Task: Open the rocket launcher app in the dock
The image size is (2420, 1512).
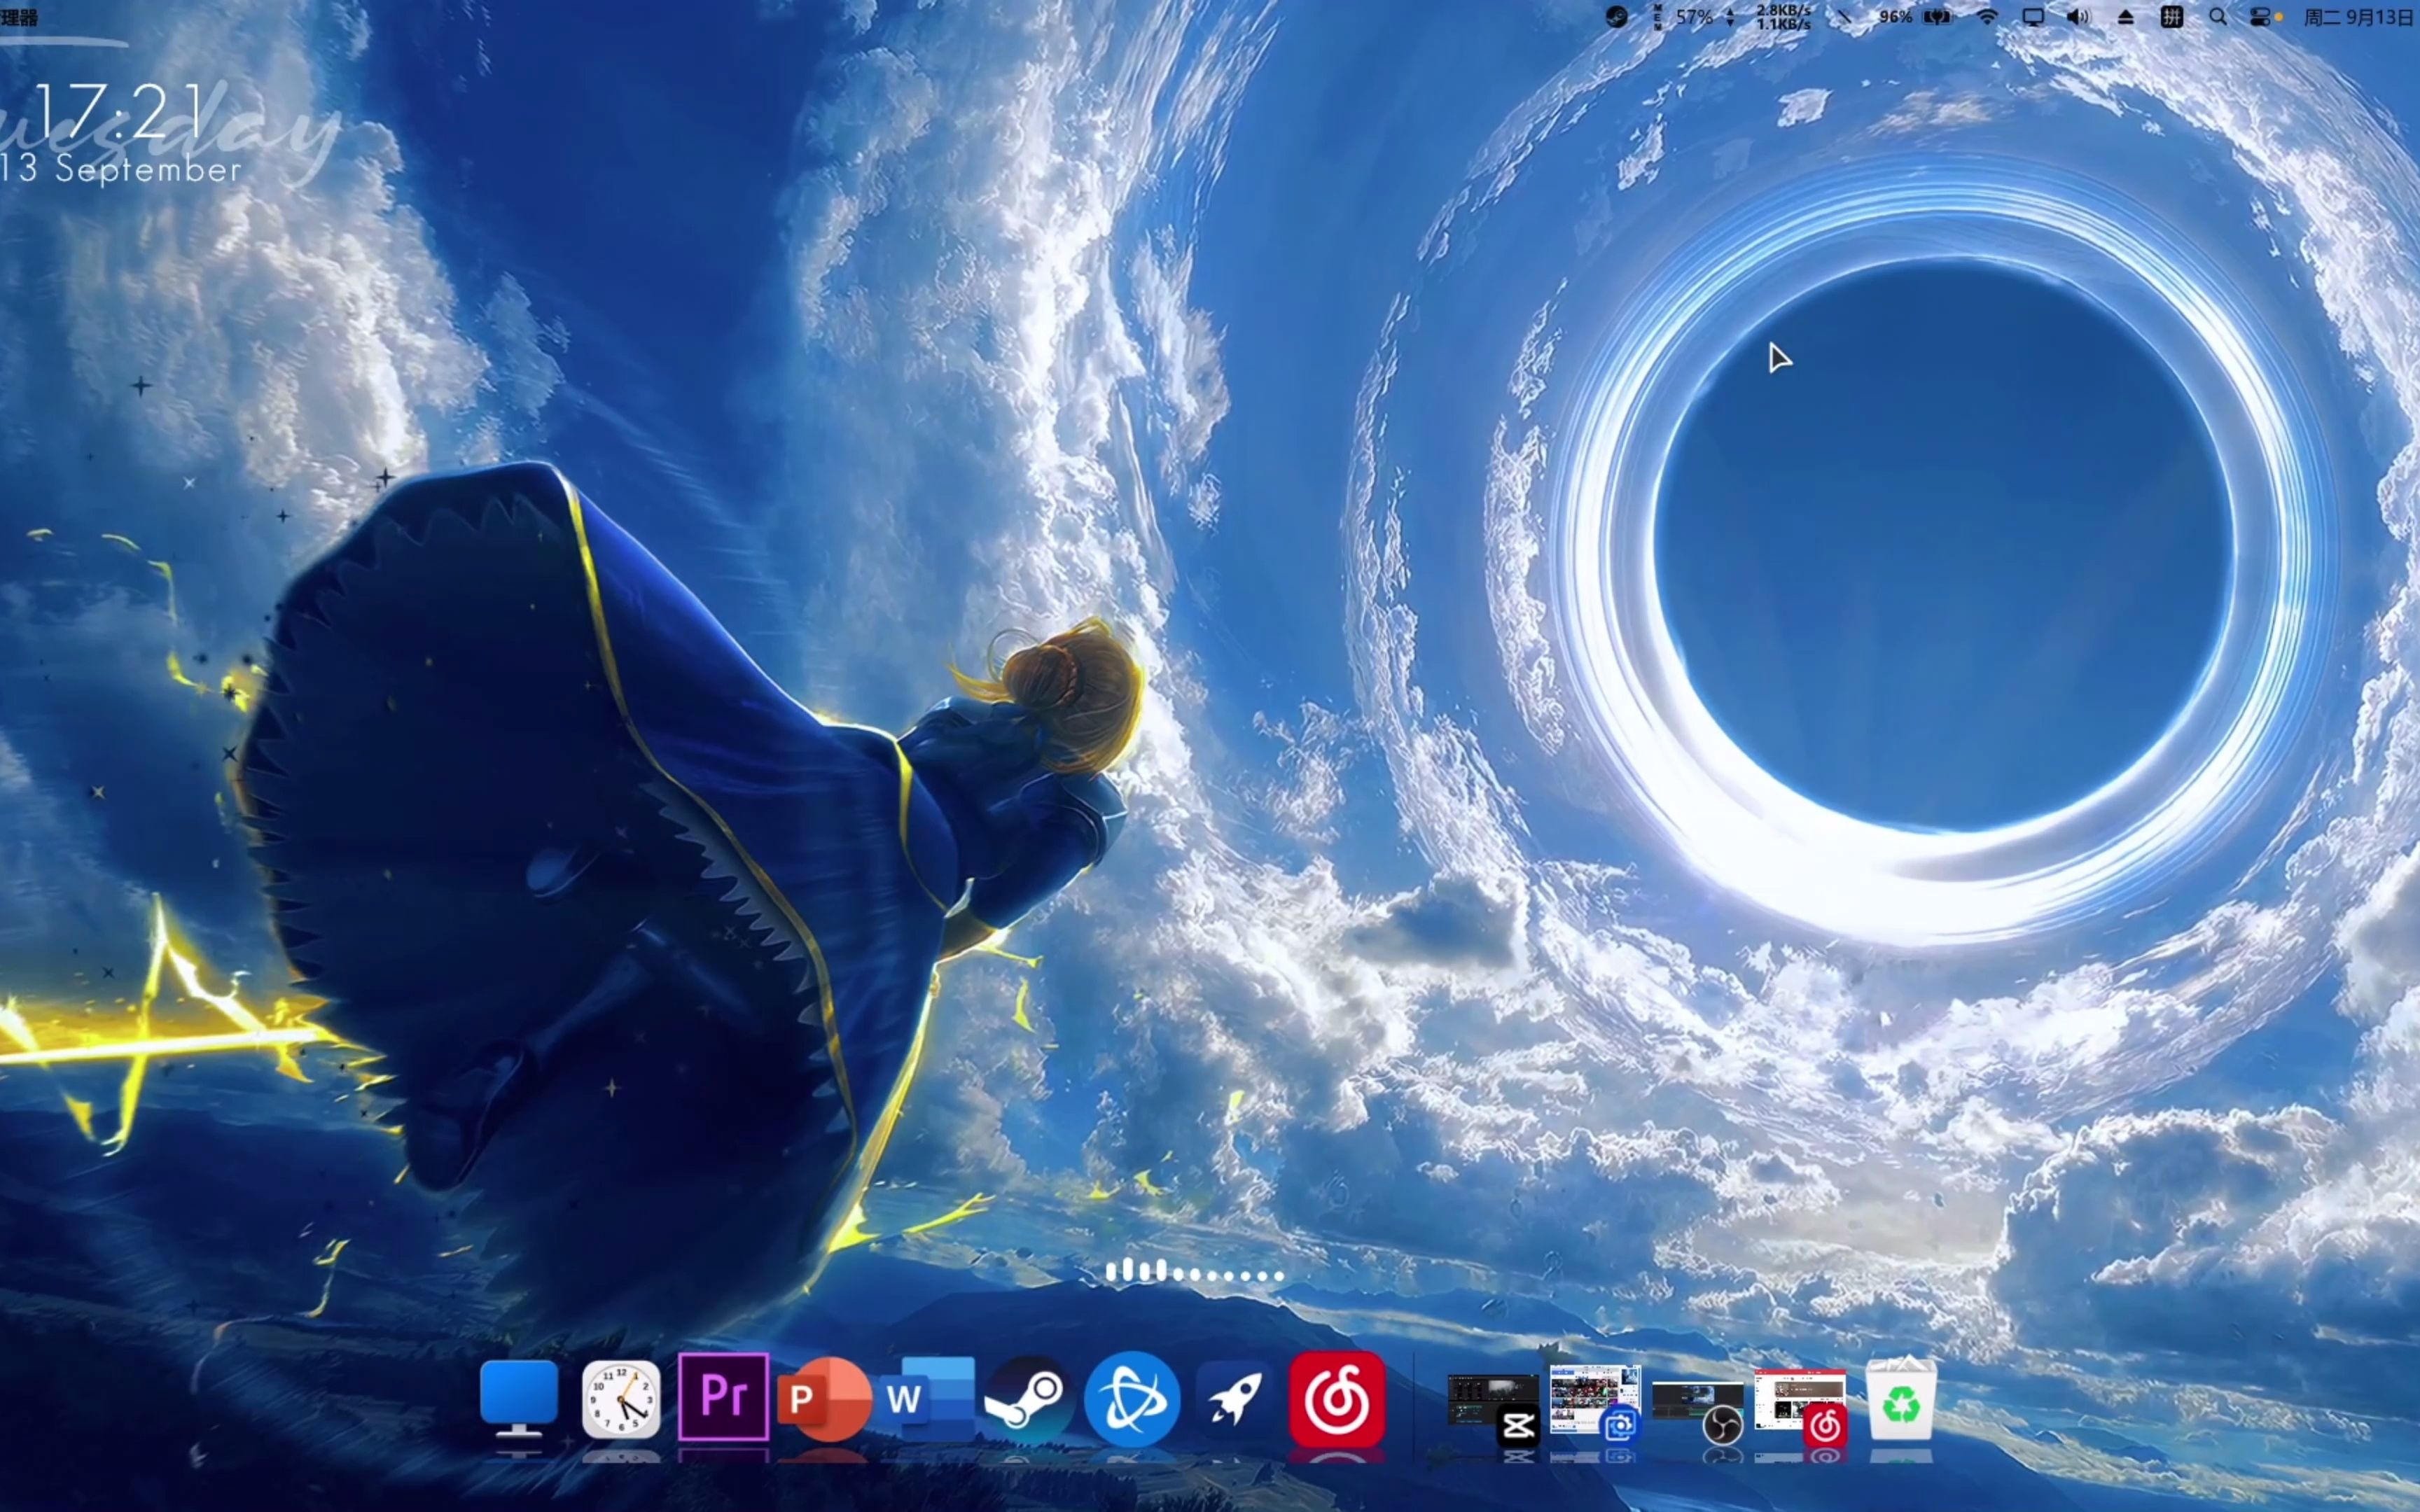Action: pyautogui.click(x=1235, y=1398)
